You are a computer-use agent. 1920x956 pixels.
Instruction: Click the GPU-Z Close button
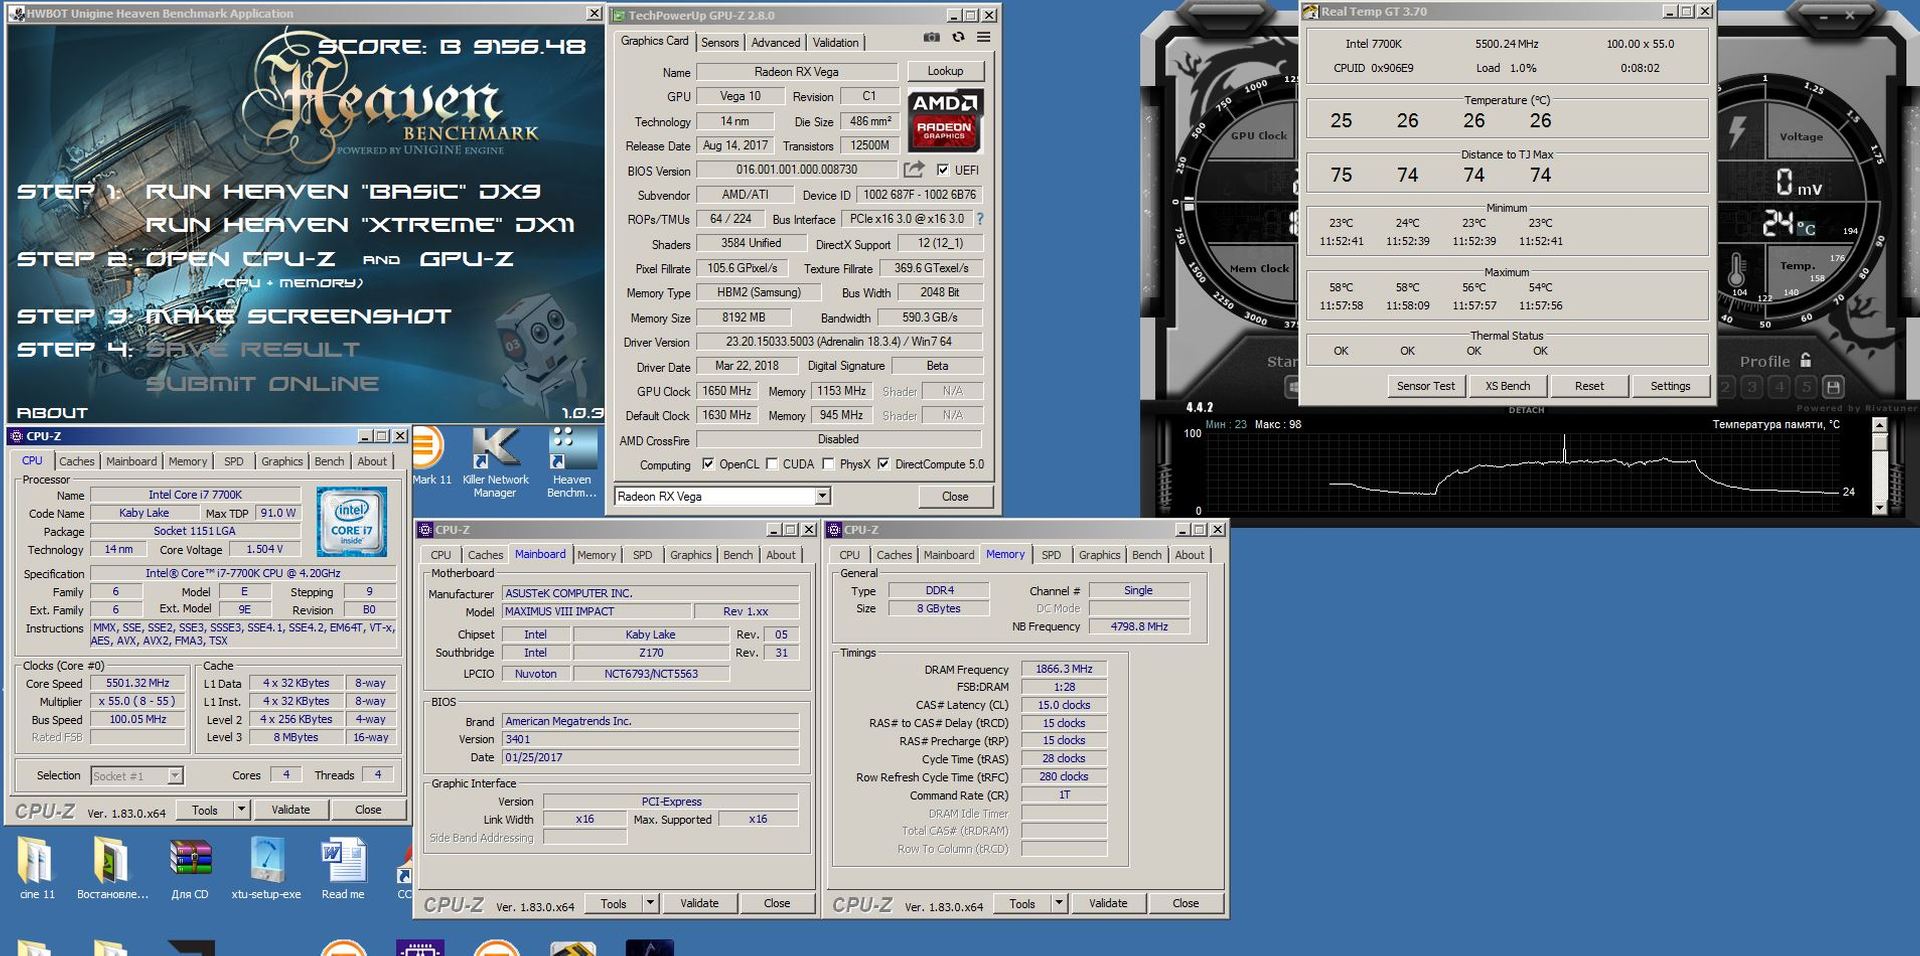[x=955, y=496]
